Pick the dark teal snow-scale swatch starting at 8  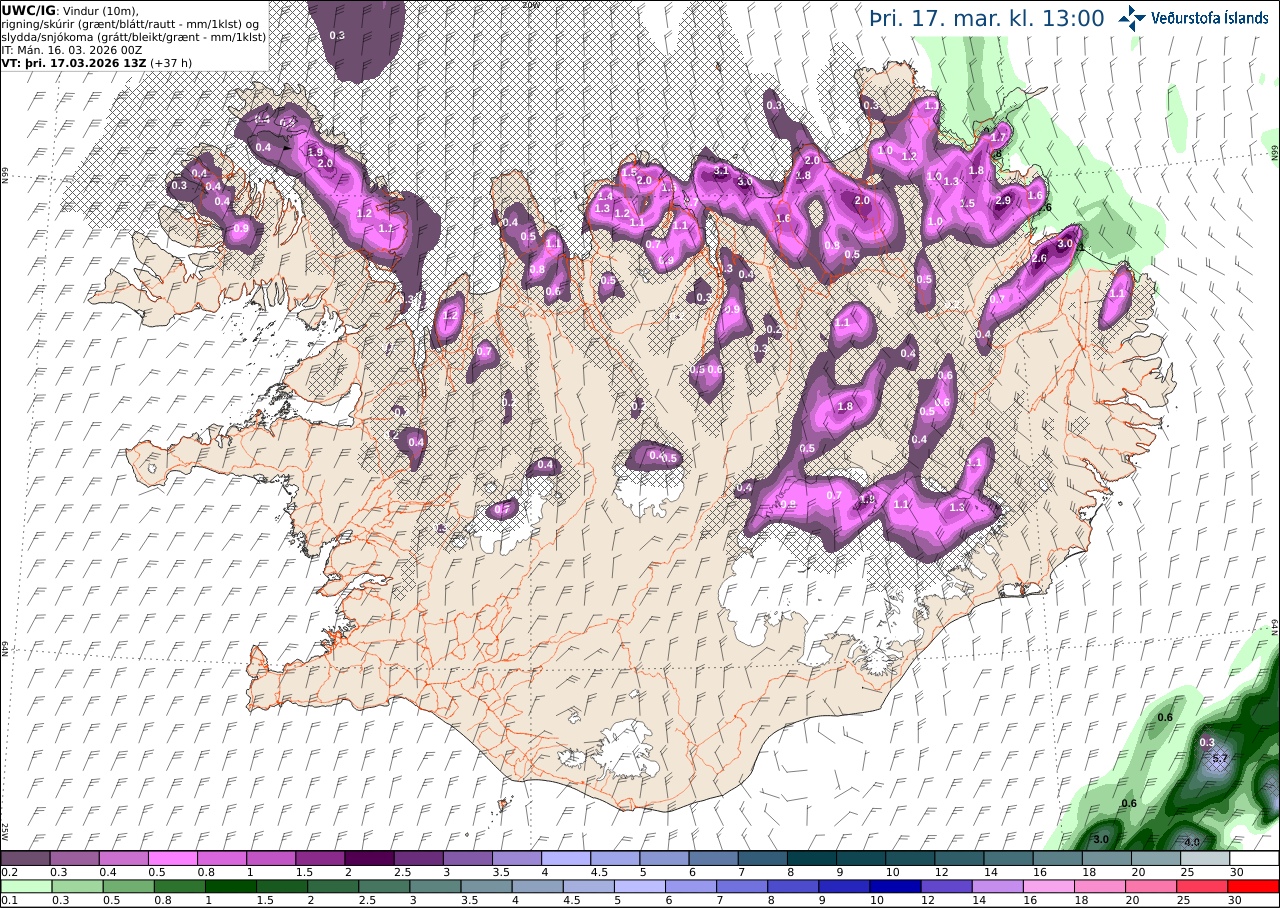812,858
